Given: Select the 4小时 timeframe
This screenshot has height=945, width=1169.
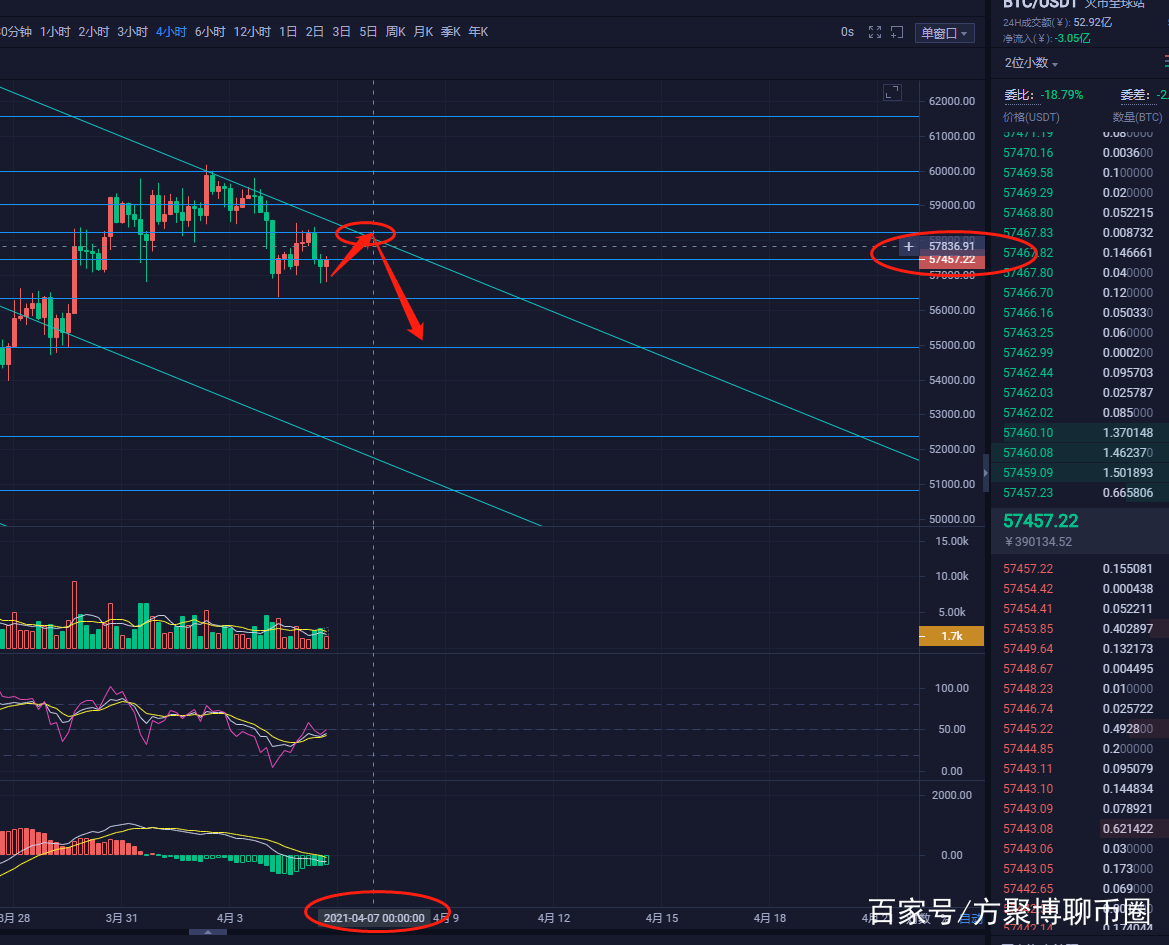Looking at the screenshot, I should pyautogui.click(x=171, y=31).
